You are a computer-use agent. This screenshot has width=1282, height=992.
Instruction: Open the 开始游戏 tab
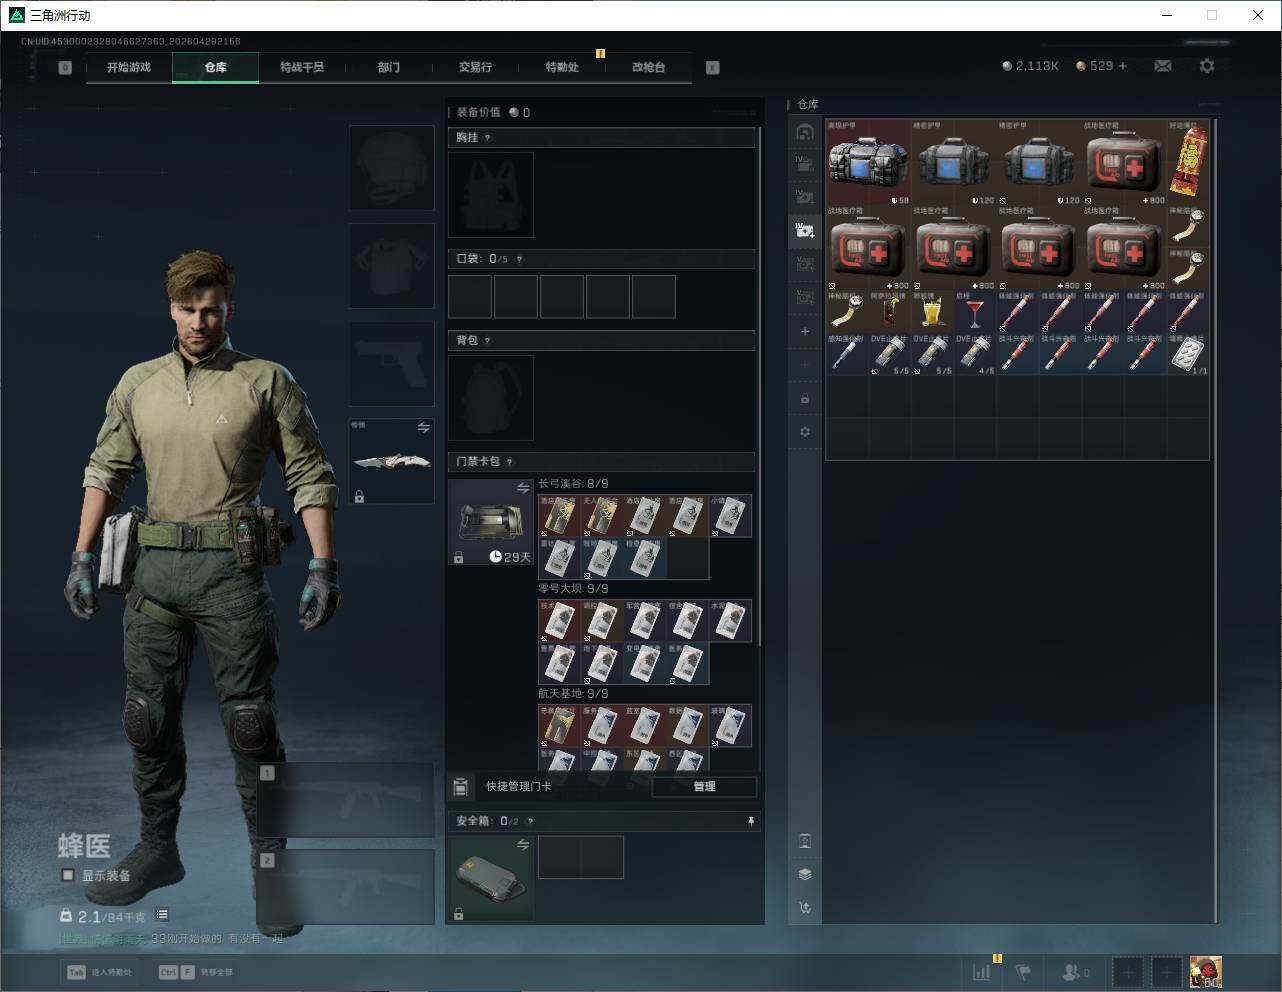click(x=129, y=67)
